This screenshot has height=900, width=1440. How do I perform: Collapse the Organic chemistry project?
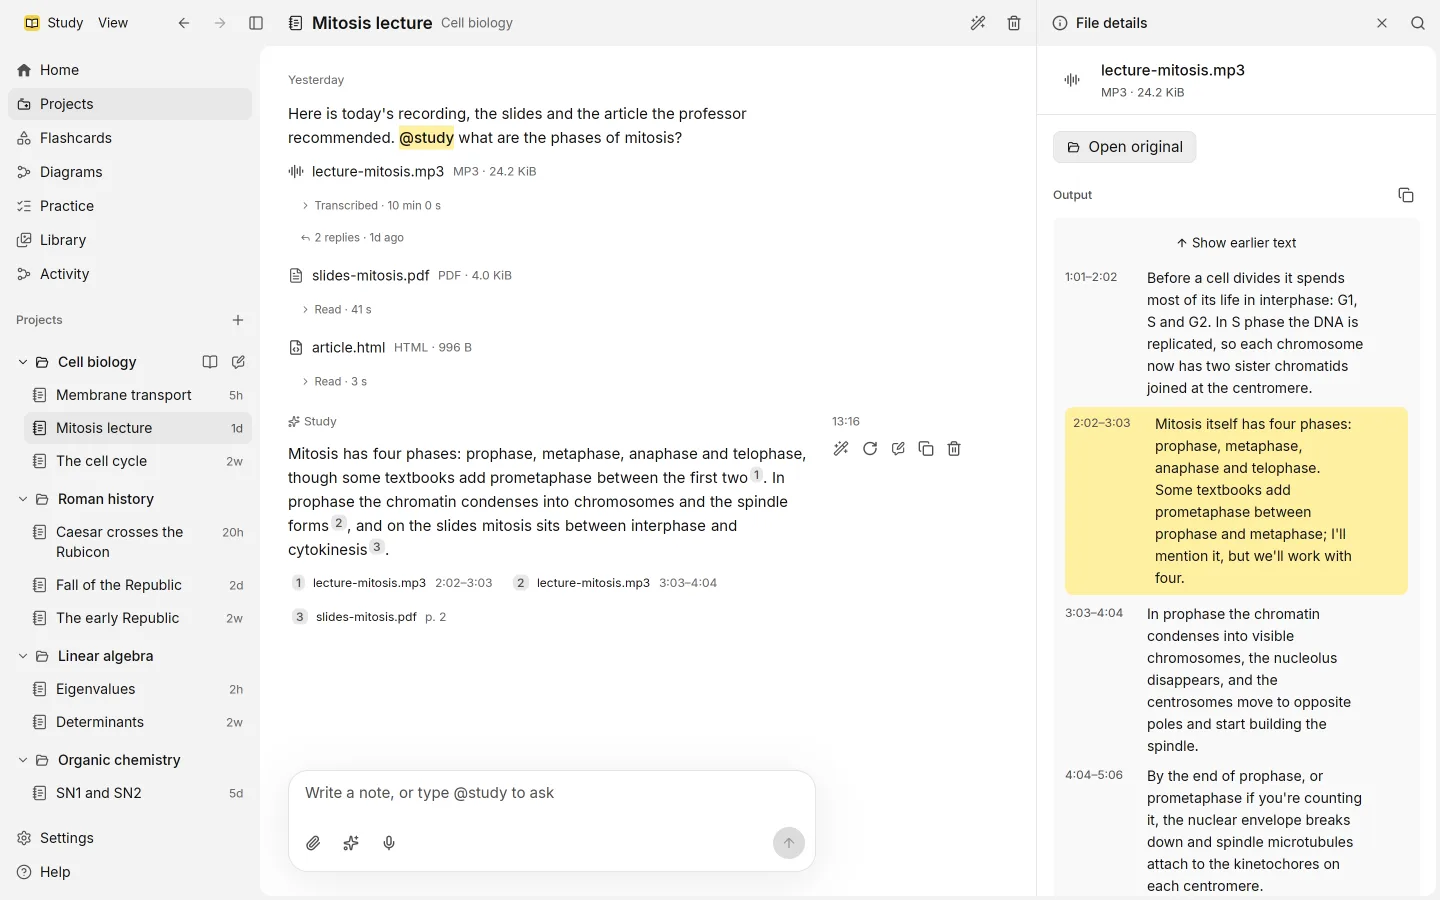point(23,760)
